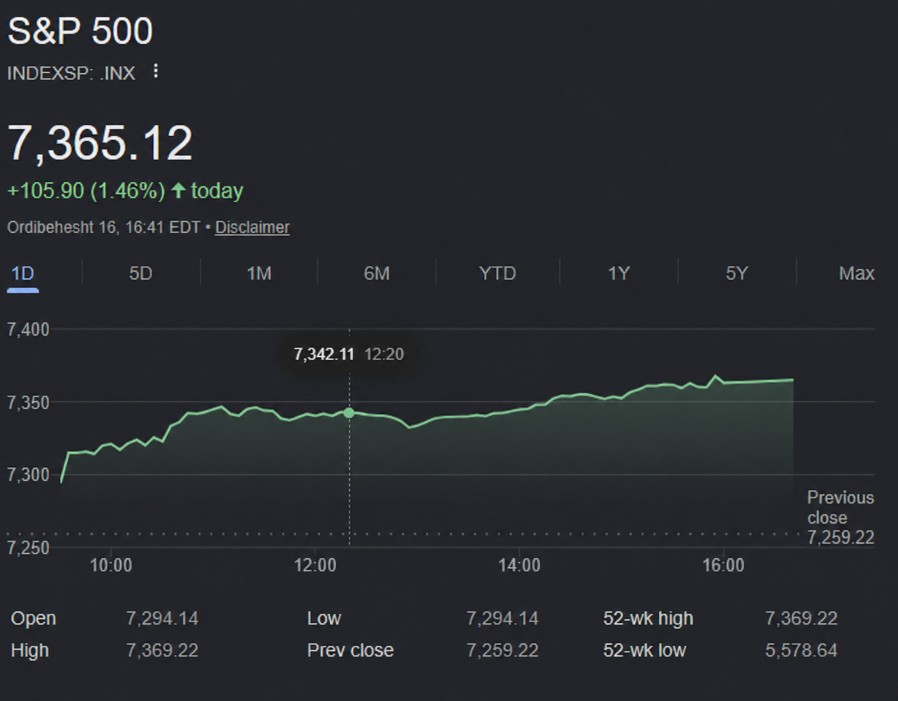The image size is (898, 701).
Task: Click the Low value 7,294.14
Action: [x=502, y=619]
